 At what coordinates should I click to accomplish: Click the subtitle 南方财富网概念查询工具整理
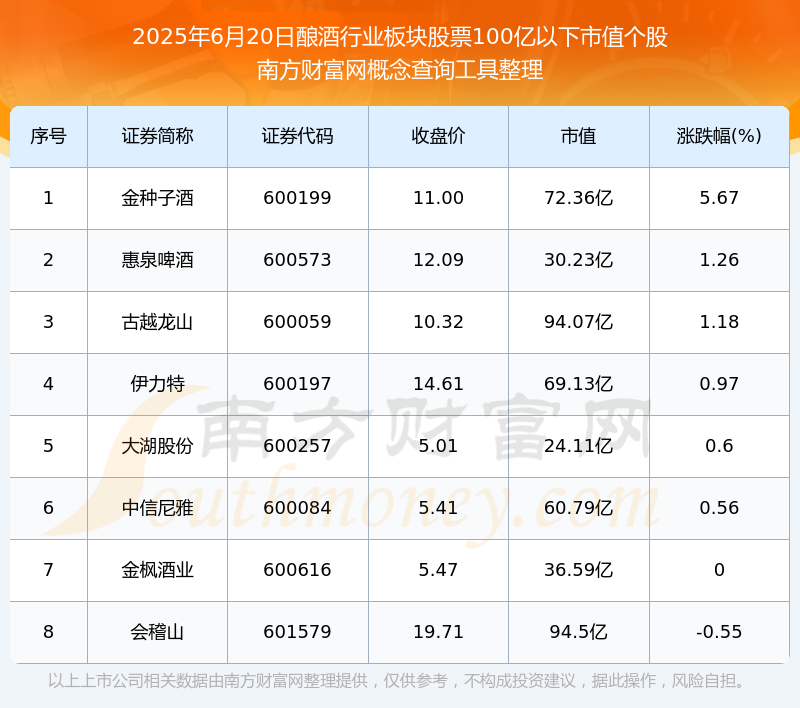click(400, 70)
